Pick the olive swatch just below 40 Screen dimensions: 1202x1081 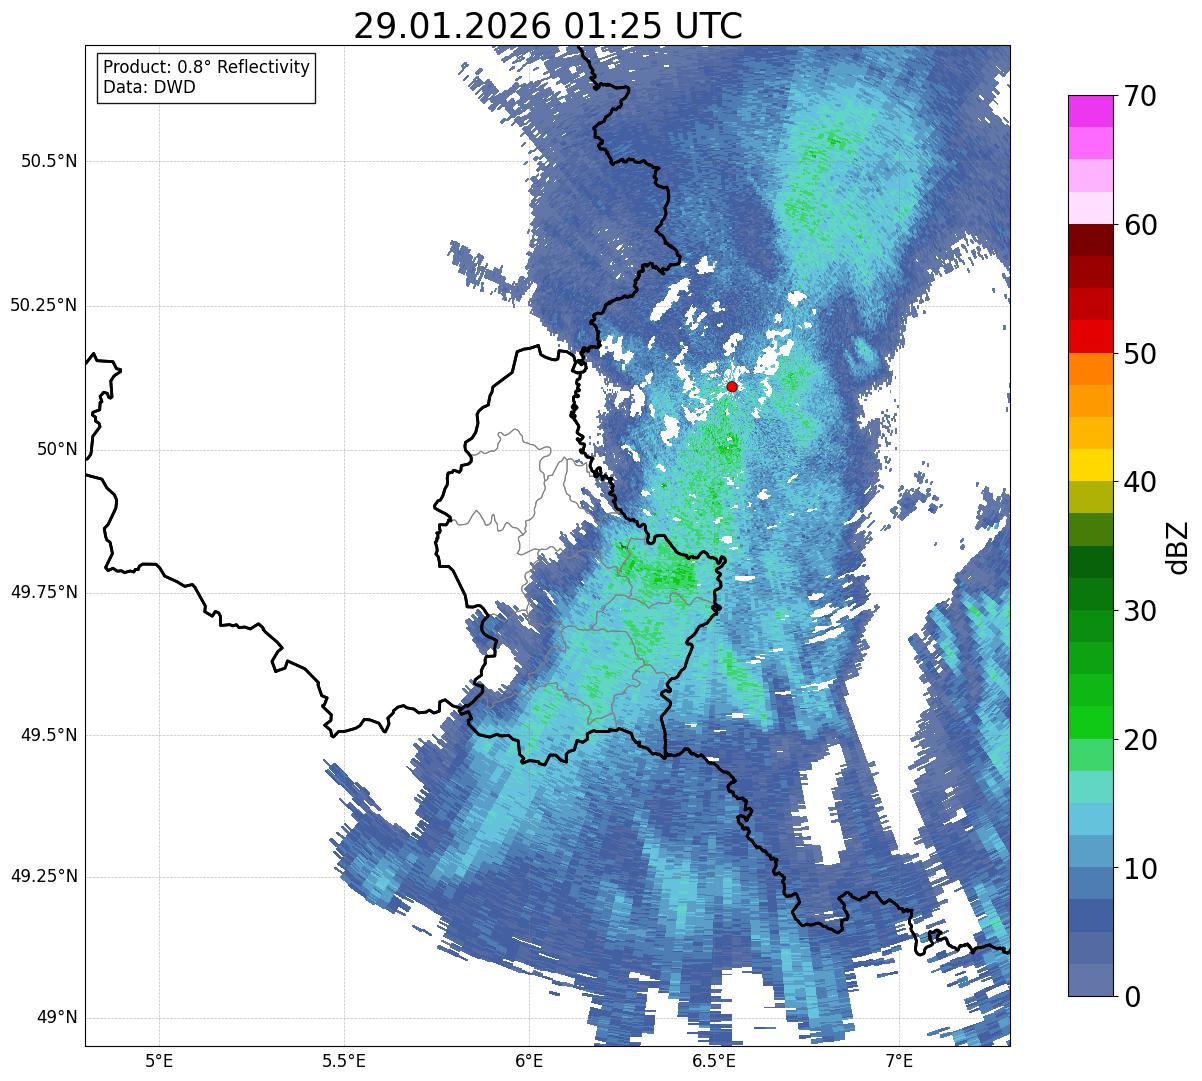pyautogui.click(x=1091, y=498)
